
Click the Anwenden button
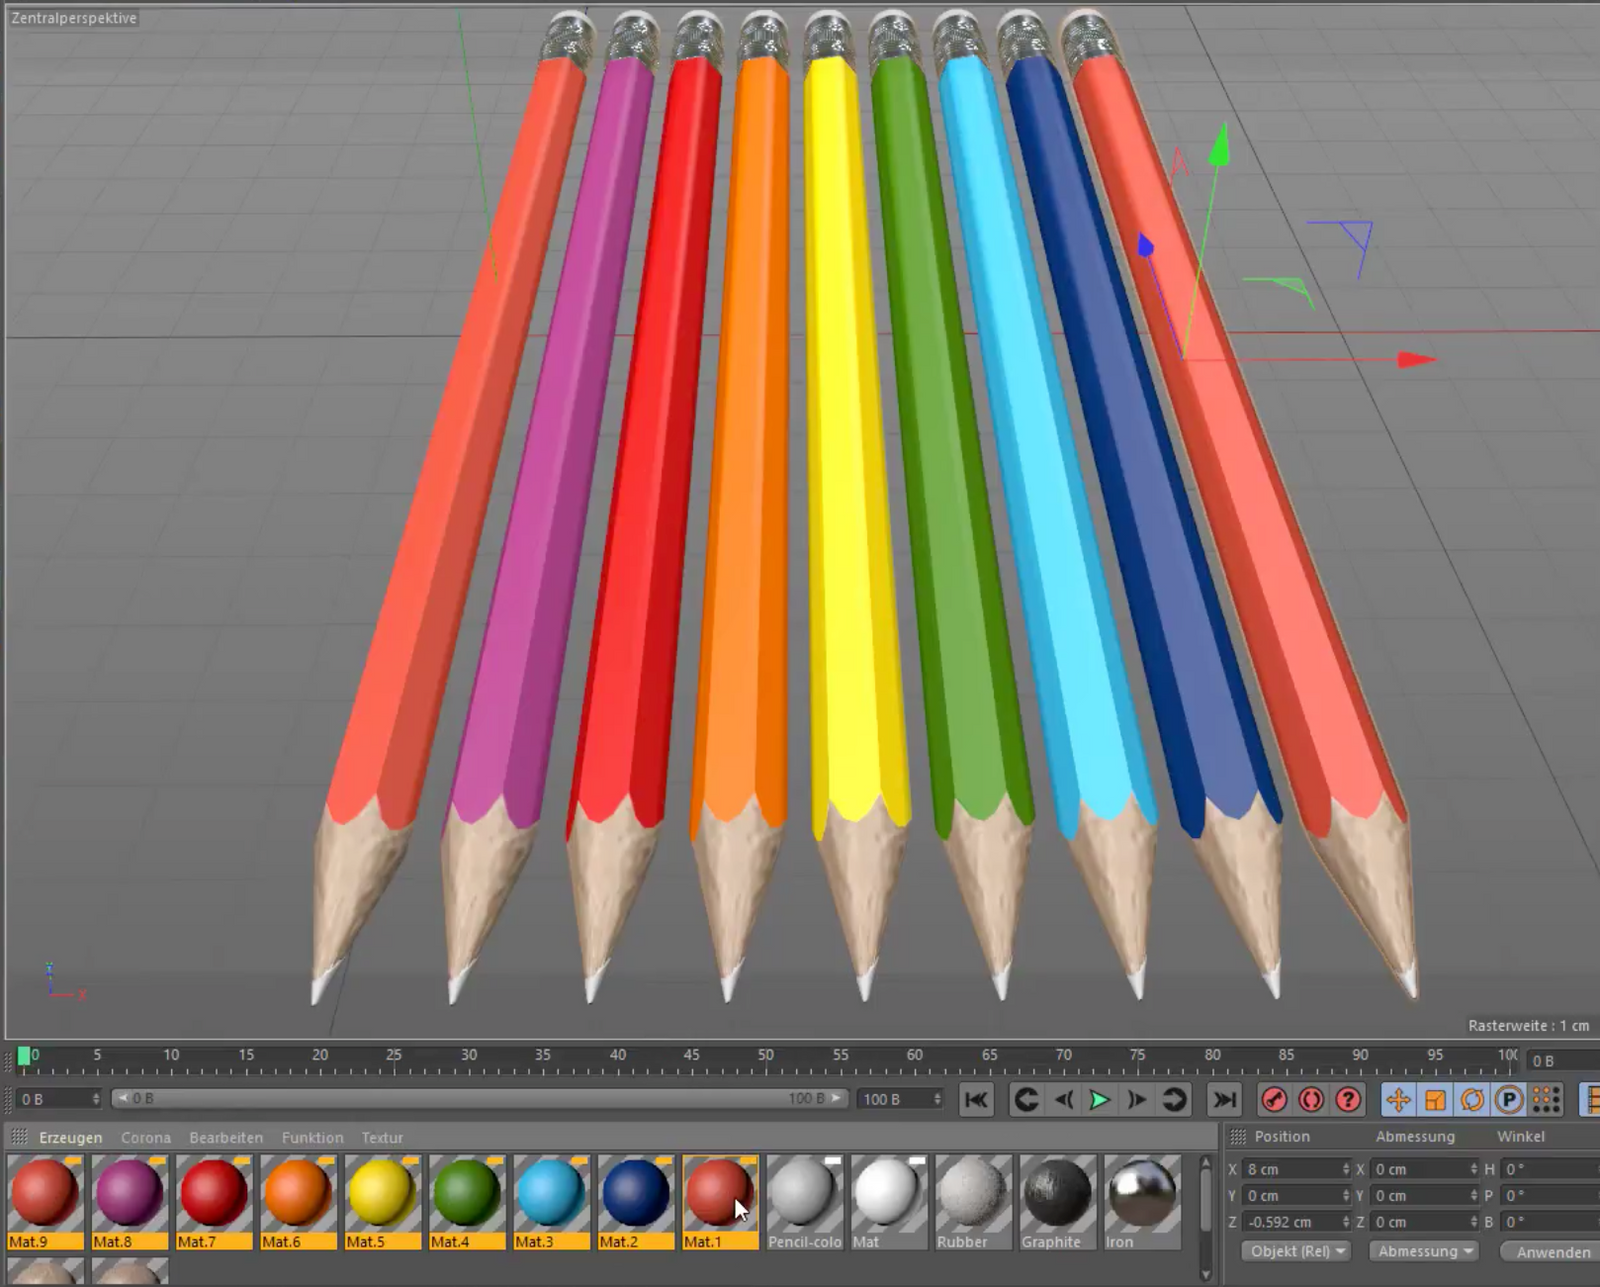pos(1552,1252)
